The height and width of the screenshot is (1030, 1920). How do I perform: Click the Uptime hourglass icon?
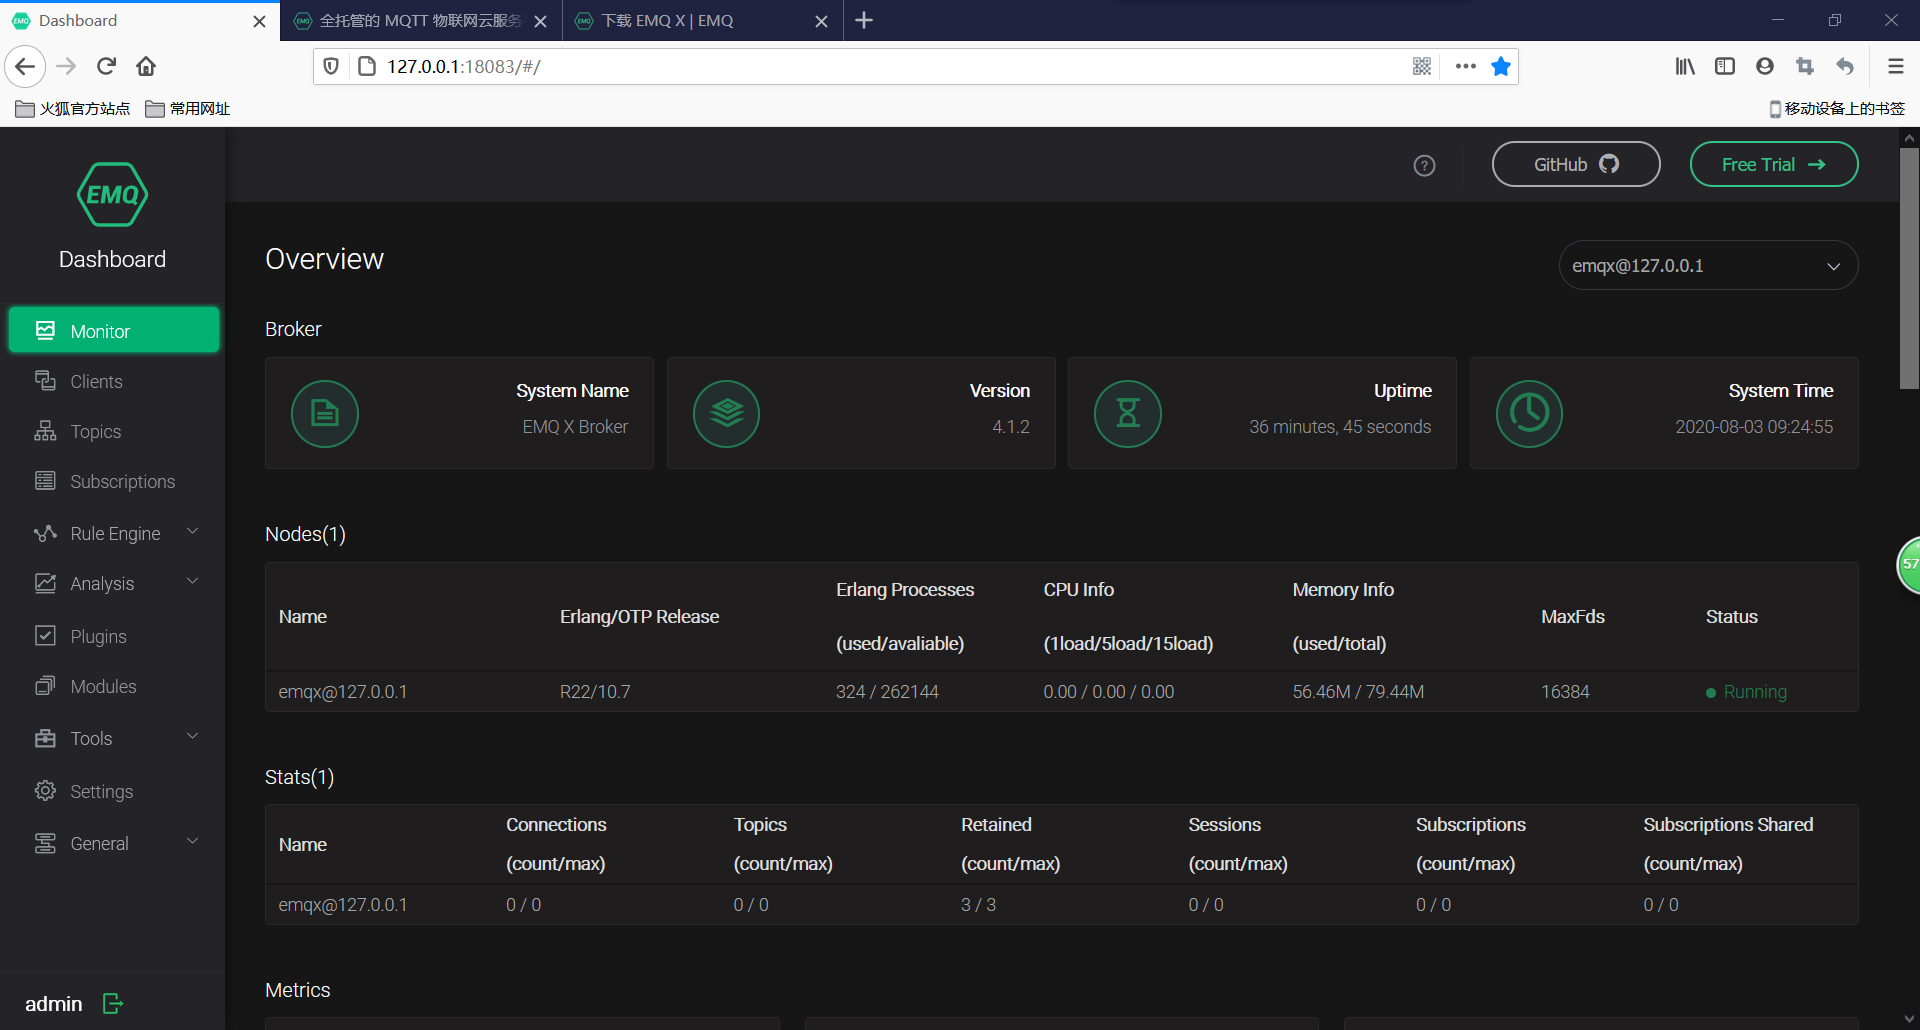(x=1128, y=413)
